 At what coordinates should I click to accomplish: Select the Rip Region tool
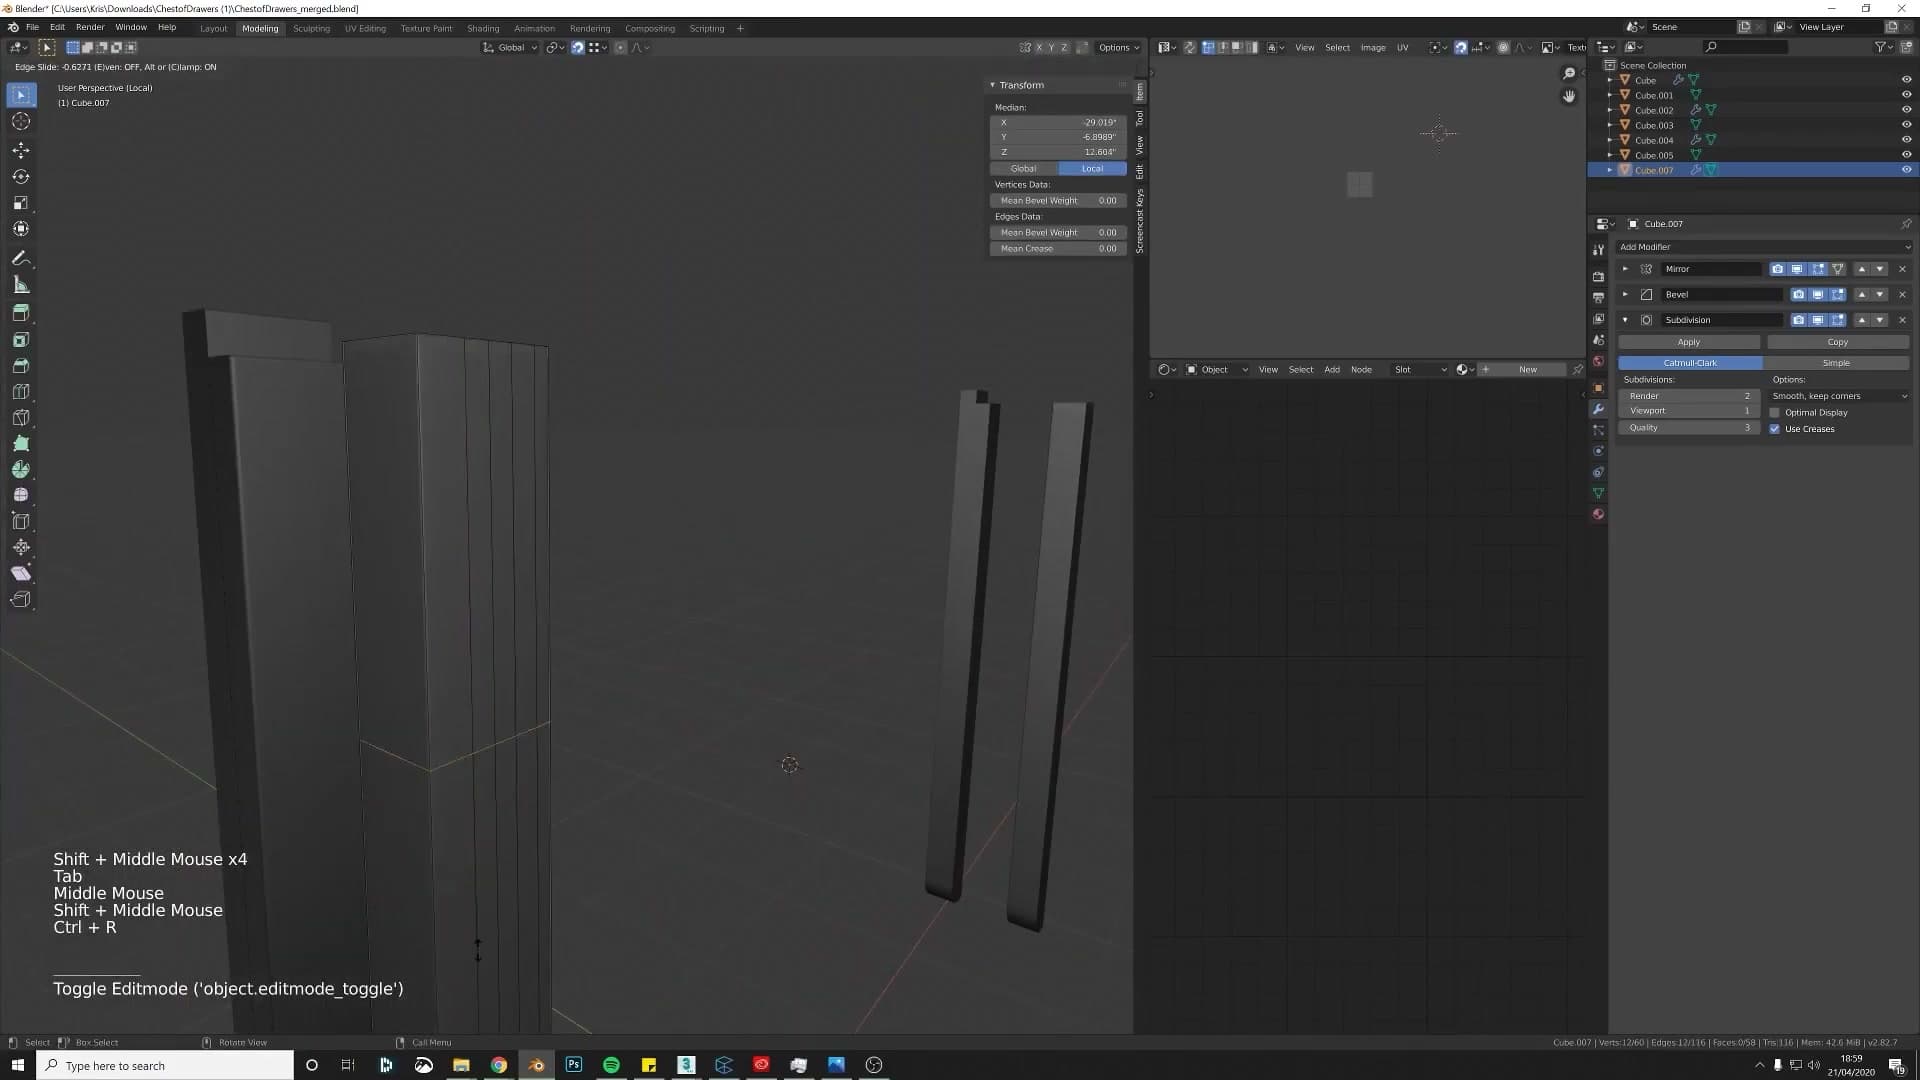(x=21, y=599)
